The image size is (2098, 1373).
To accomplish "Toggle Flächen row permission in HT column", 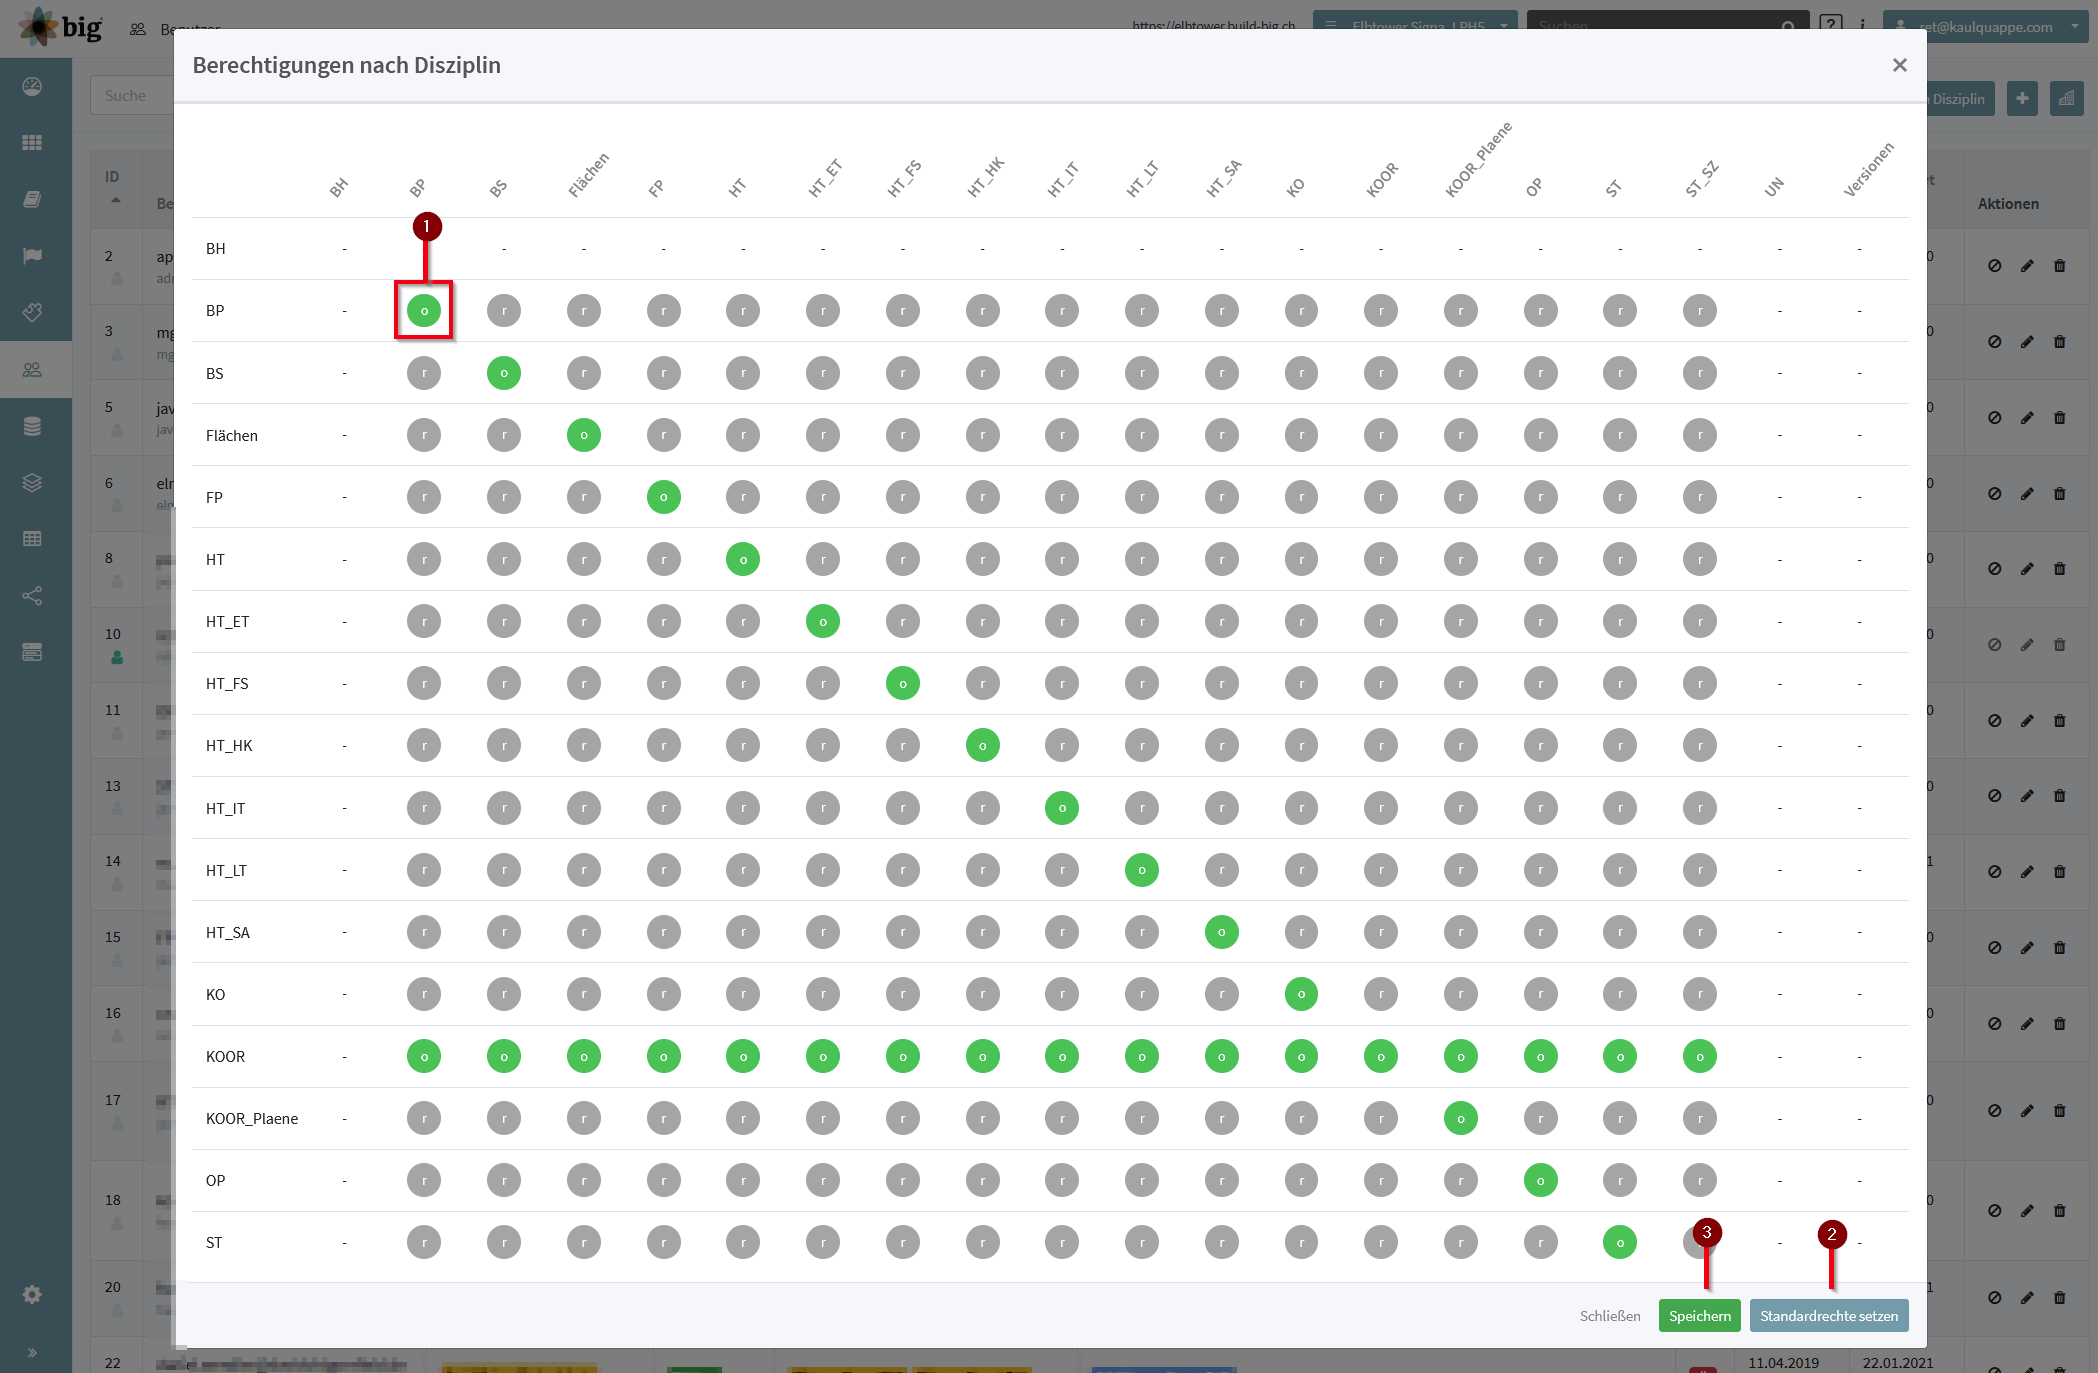I will (743, 435).
